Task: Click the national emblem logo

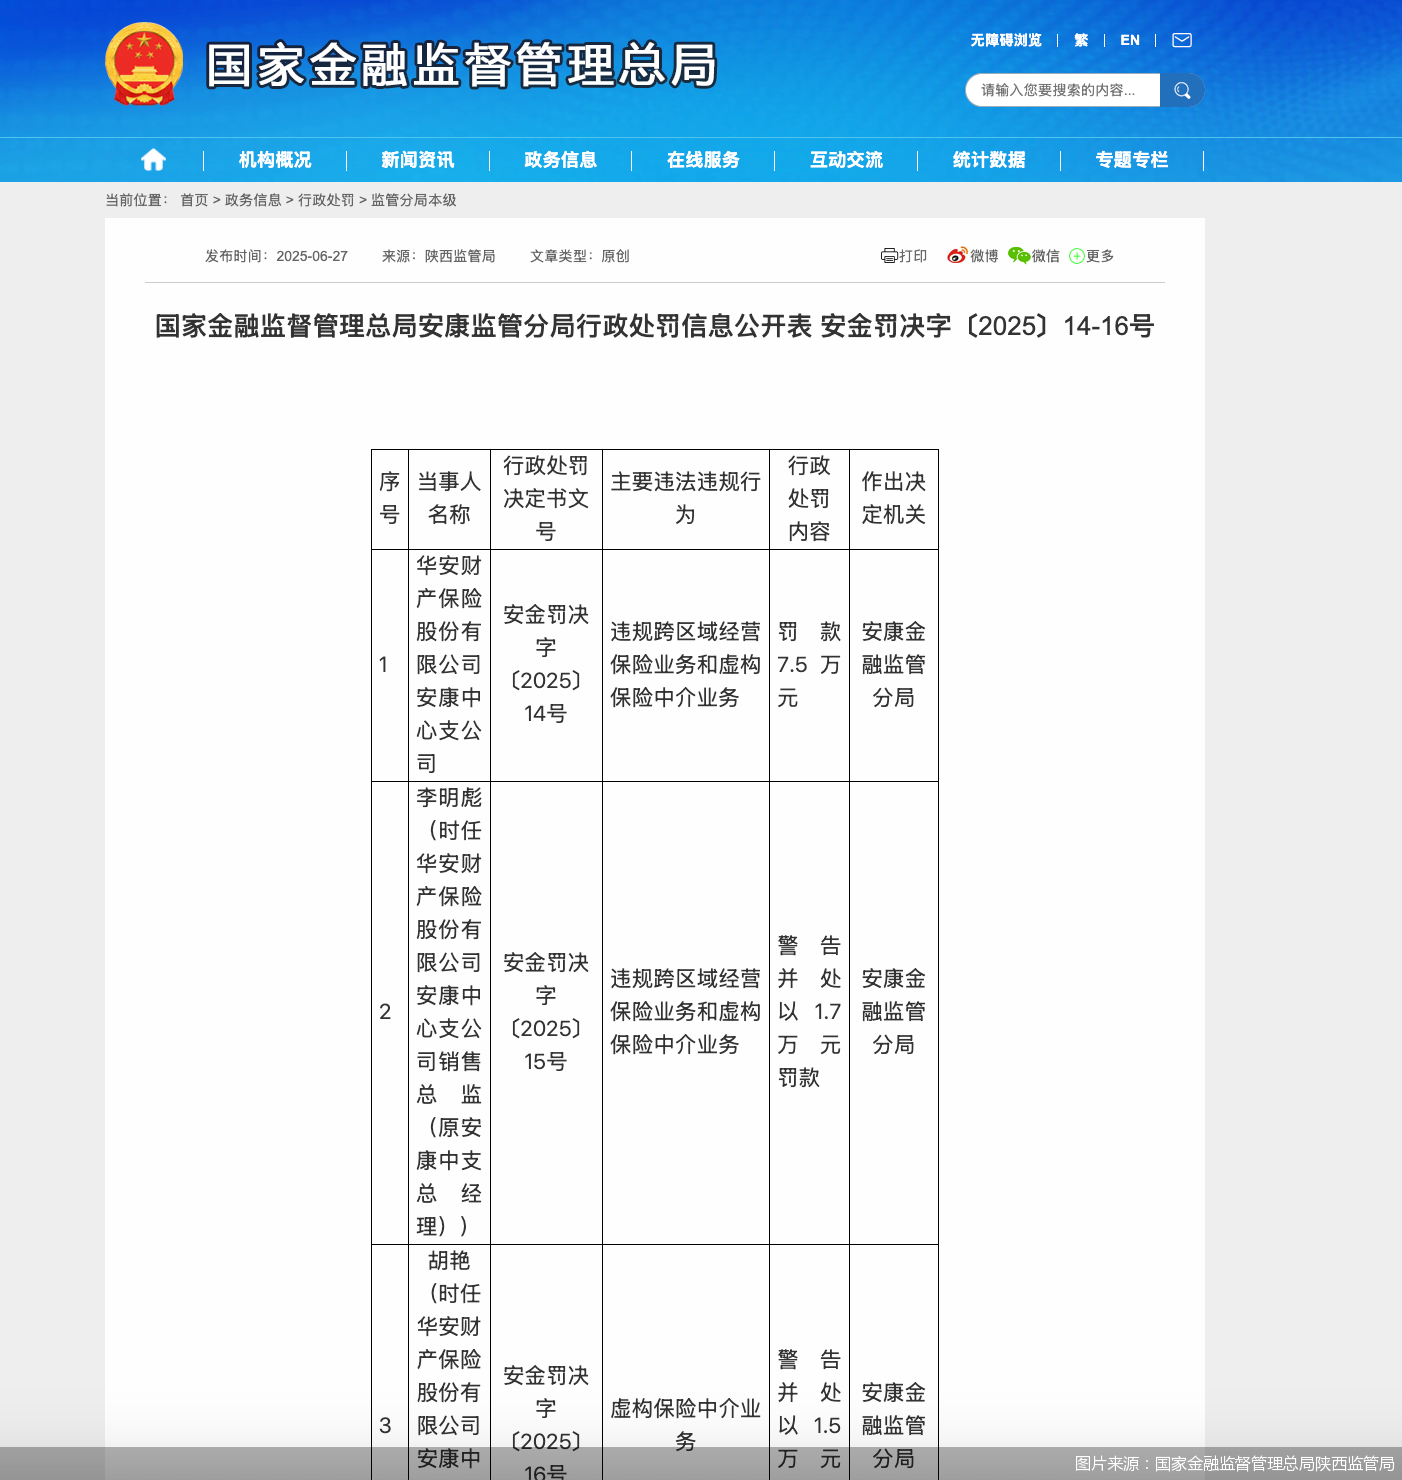Action: 144,64
